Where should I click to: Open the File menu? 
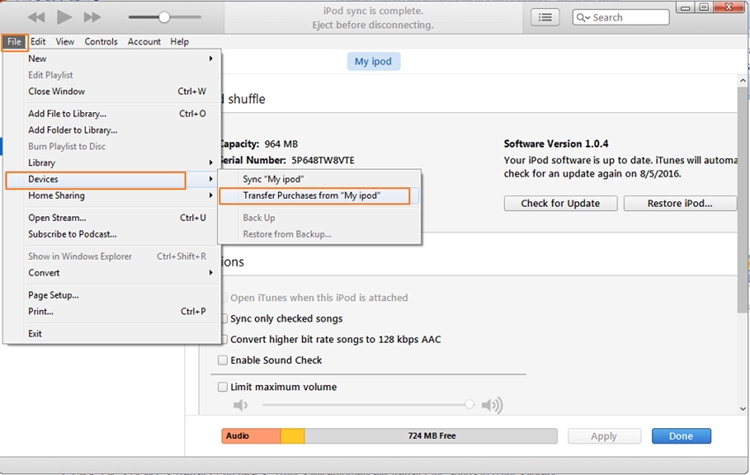coord(14,42)
